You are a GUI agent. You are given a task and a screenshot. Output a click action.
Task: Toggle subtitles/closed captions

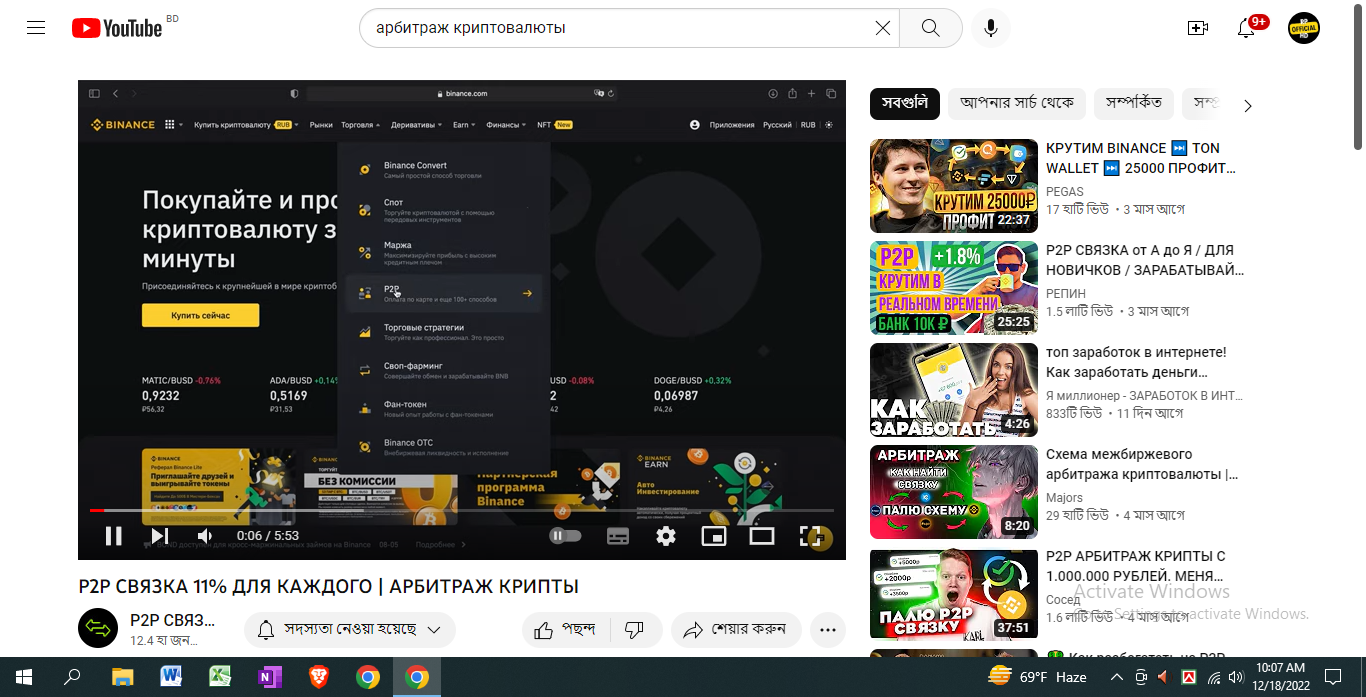[618, 536]
